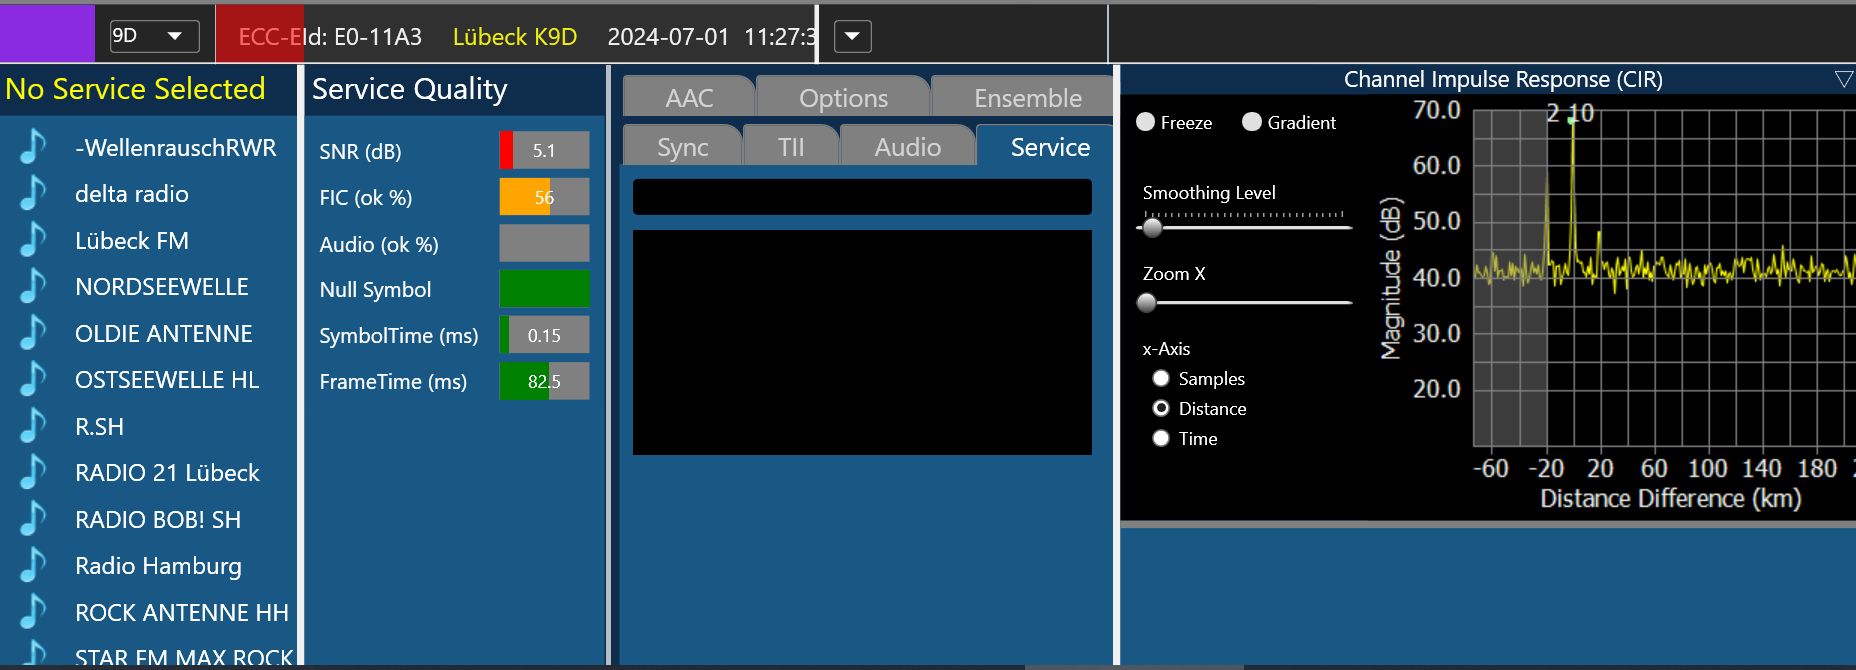Select the OSTSEEWELLE HL service
The width and height of the screenshot is (1856, 670).
[167, 380]
